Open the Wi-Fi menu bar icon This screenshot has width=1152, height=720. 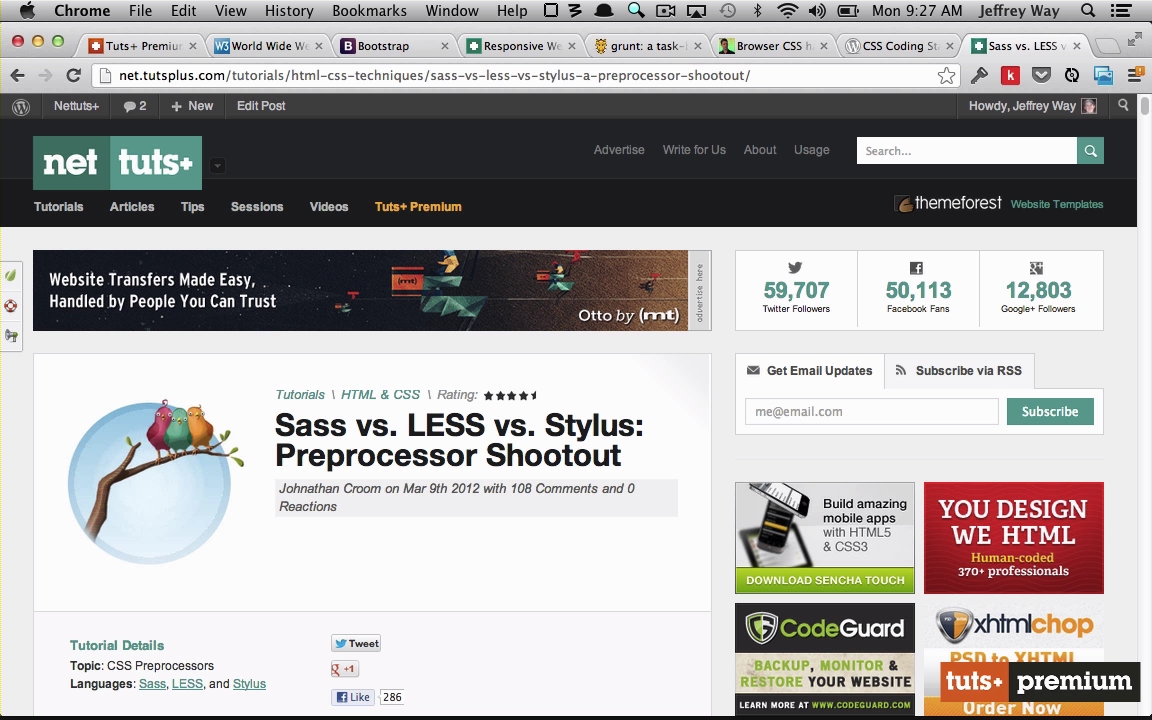click(787, 10)
